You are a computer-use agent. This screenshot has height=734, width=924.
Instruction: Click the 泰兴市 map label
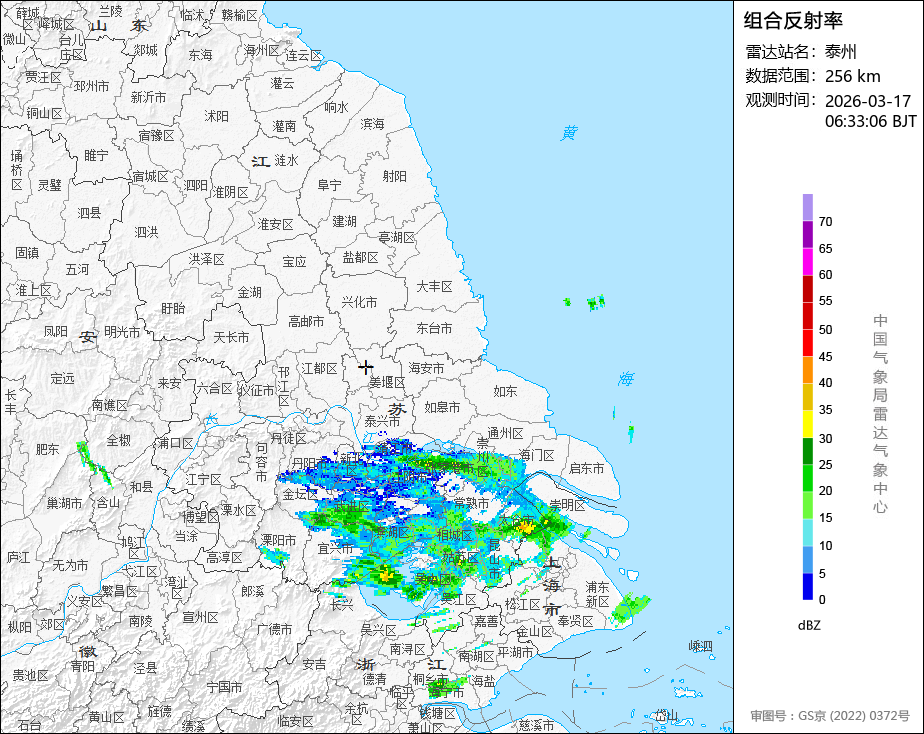pos(382,422)
